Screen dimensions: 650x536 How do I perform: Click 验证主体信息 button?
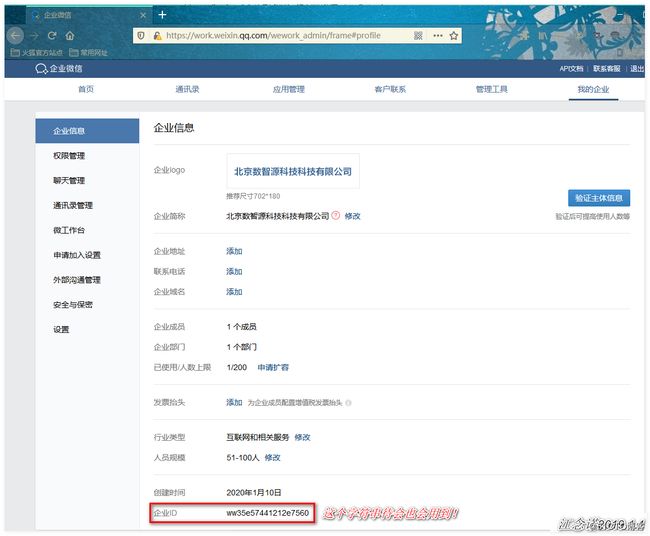(599, 198)
